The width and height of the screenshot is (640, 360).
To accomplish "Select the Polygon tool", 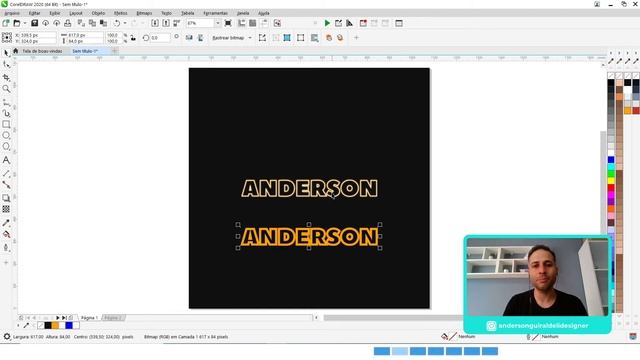I will pos(6,146).
